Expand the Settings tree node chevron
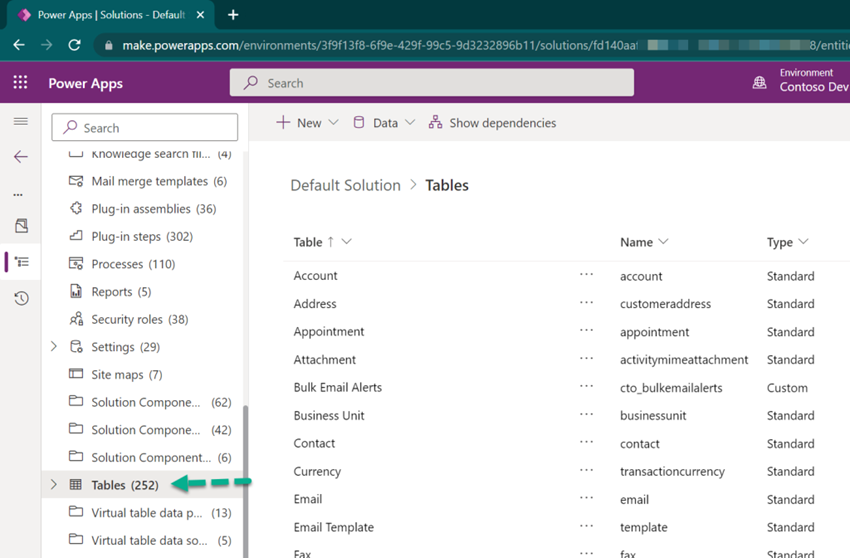 [54, 346]
